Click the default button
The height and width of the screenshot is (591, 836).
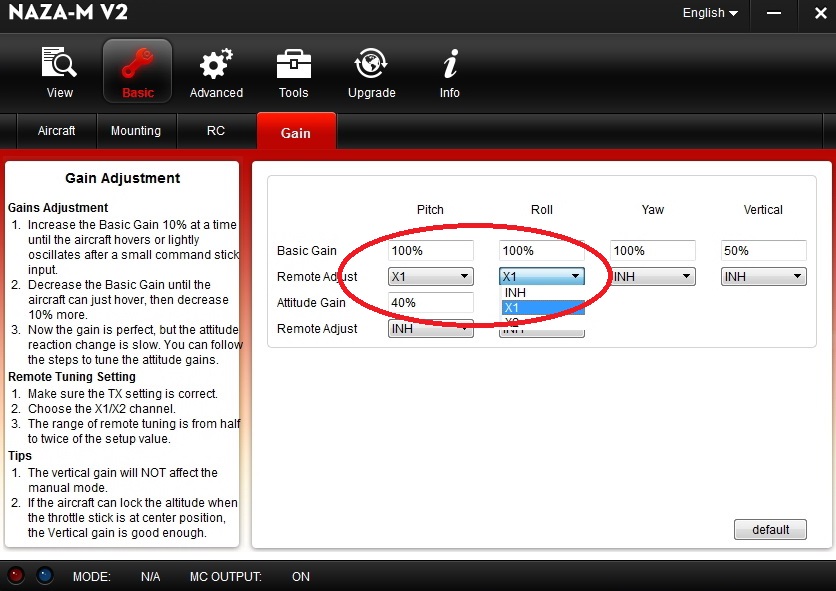tap(770, 530)
